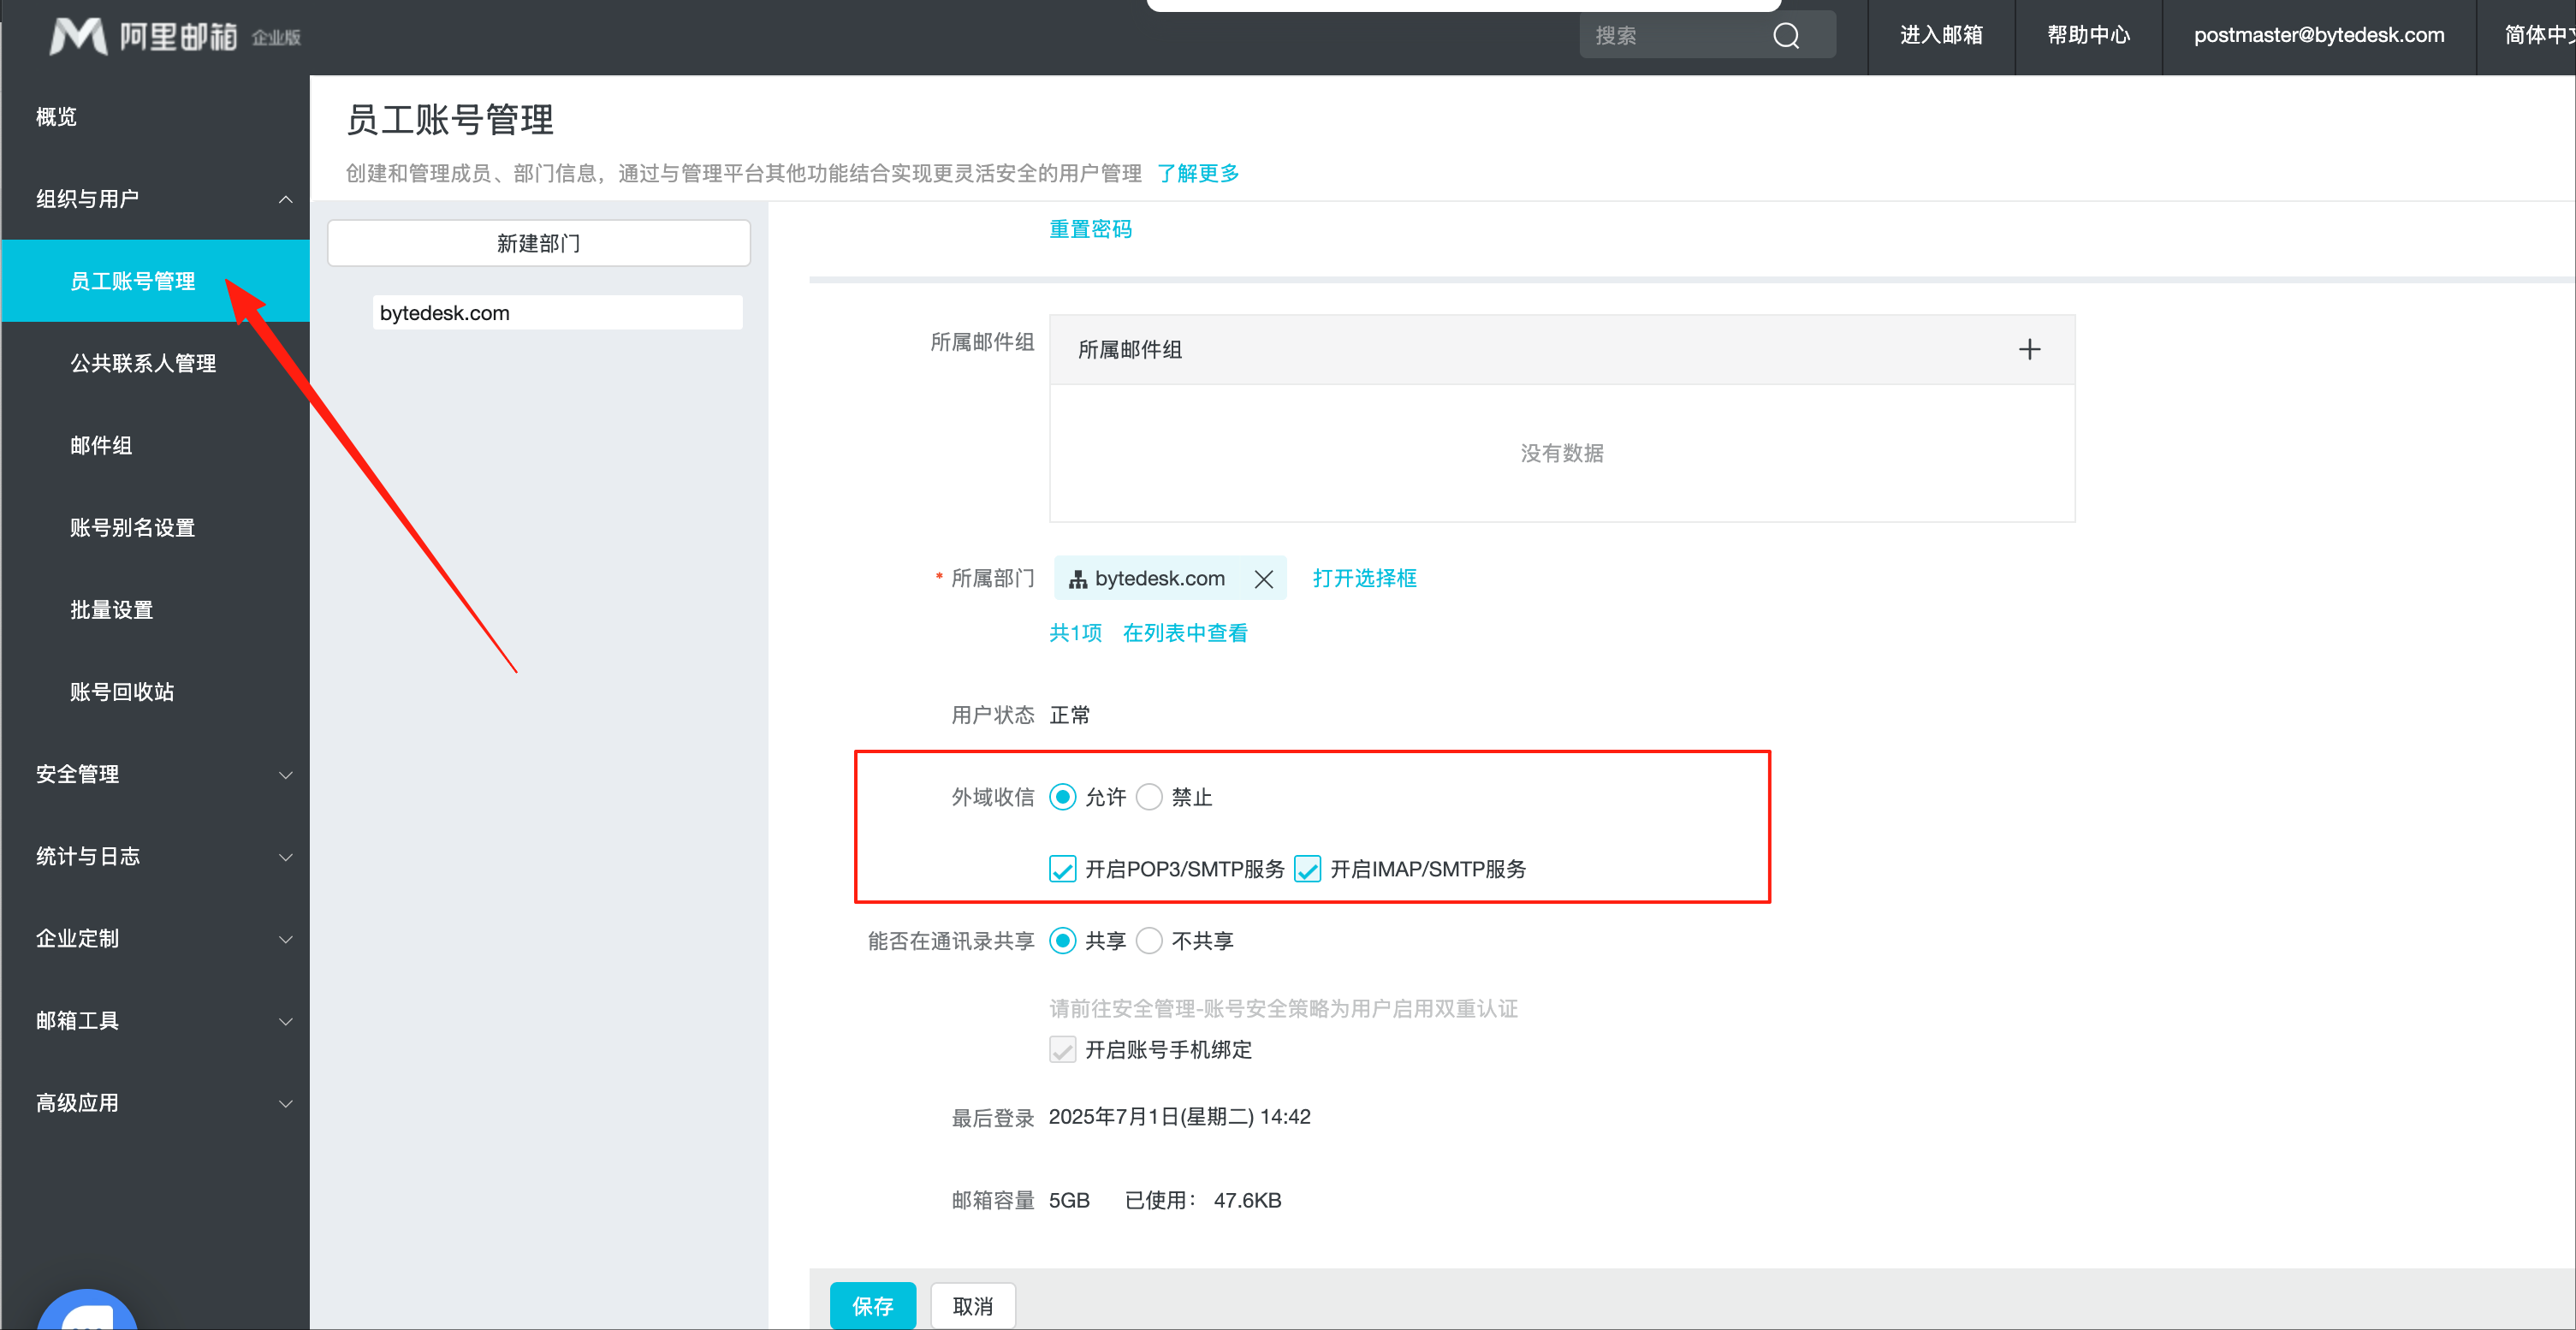This screenshot has height=1330, width=2576.
Task: Expand the 邮箱工具 menu section
Action: pos(156,1021)
